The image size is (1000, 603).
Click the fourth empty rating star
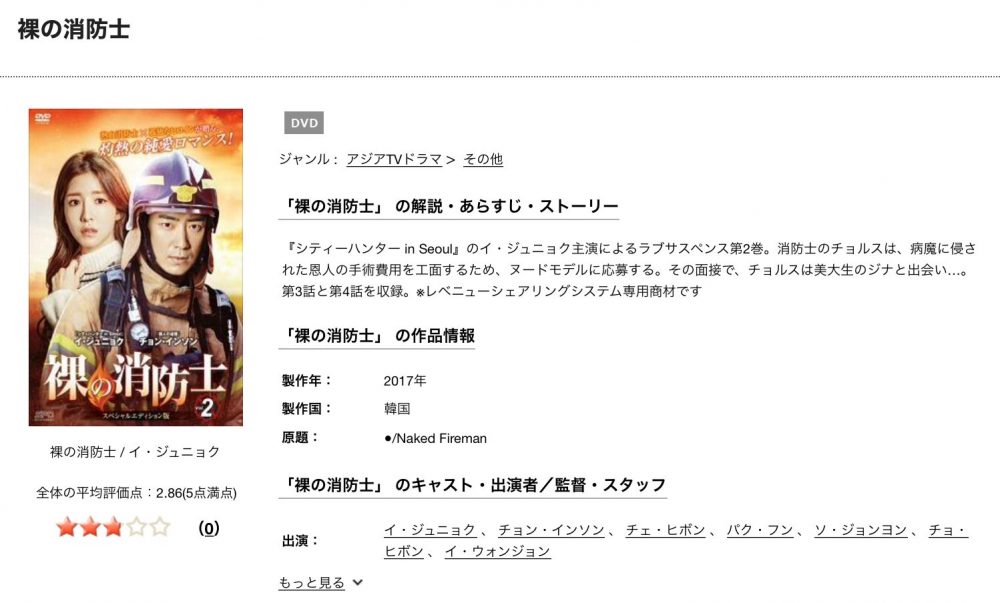tap(136, 527)
